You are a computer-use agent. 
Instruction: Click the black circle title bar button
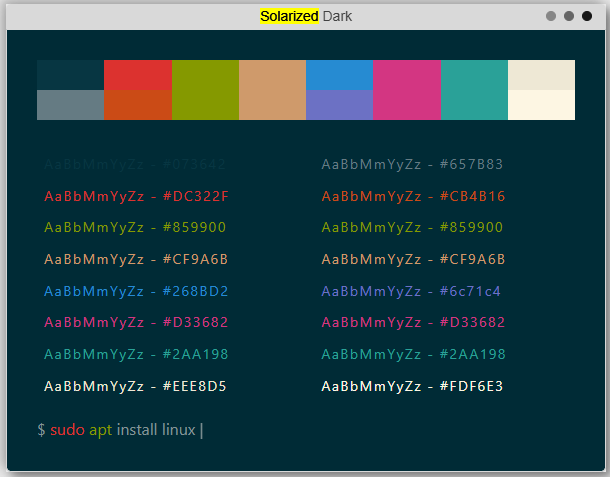(587, 16)
